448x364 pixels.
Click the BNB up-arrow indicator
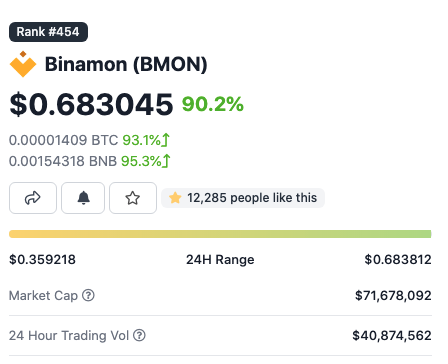pos(166,161)
